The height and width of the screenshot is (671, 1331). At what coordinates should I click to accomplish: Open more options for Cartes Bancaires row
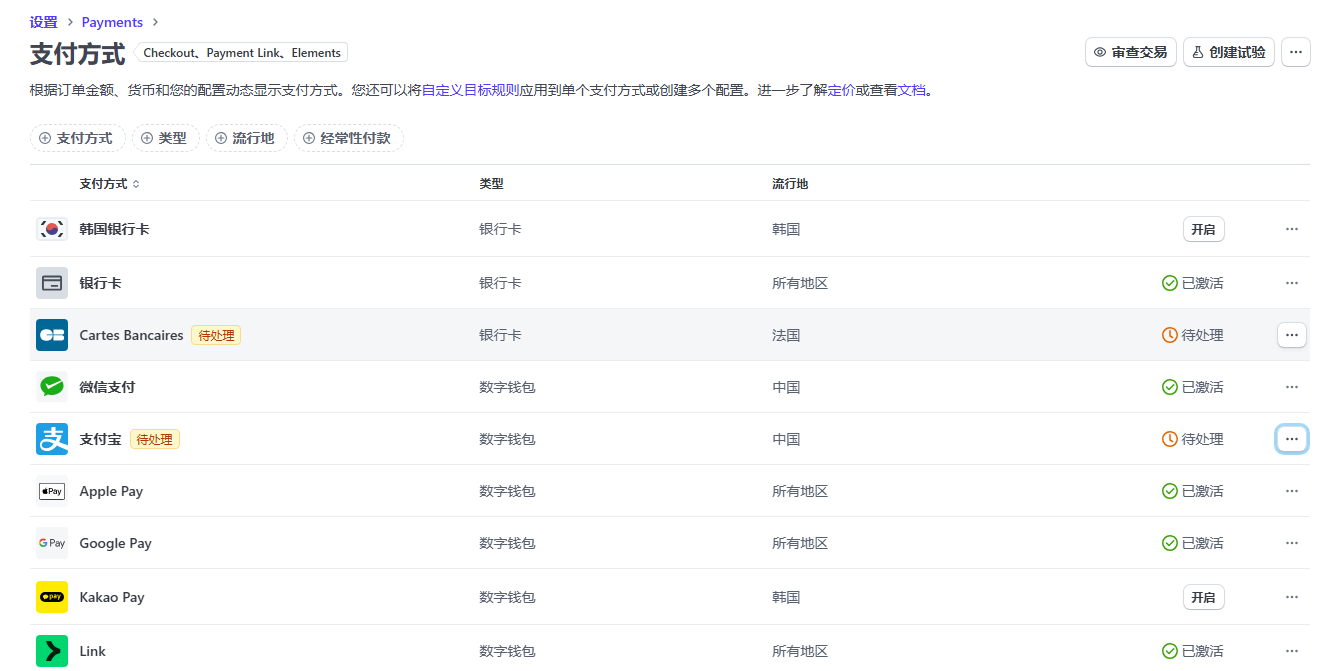point(1292,335)
